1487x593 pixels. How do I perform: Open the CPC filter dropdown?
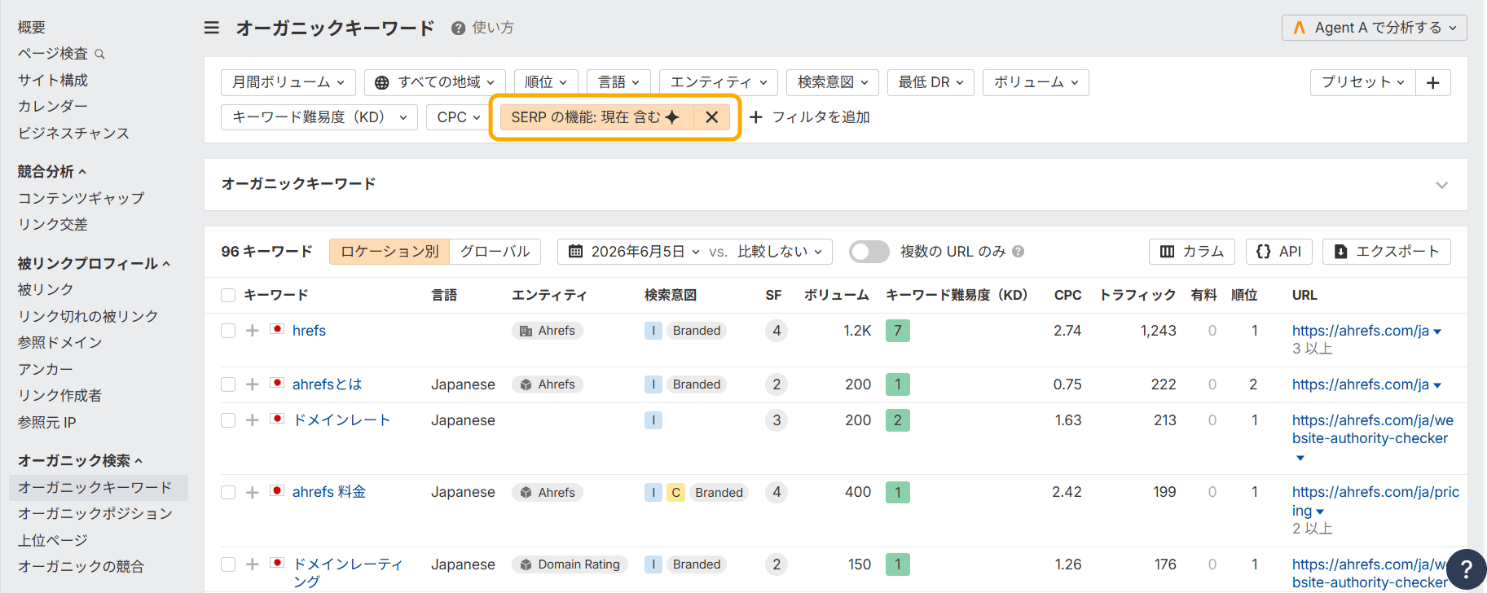point(459,117)
